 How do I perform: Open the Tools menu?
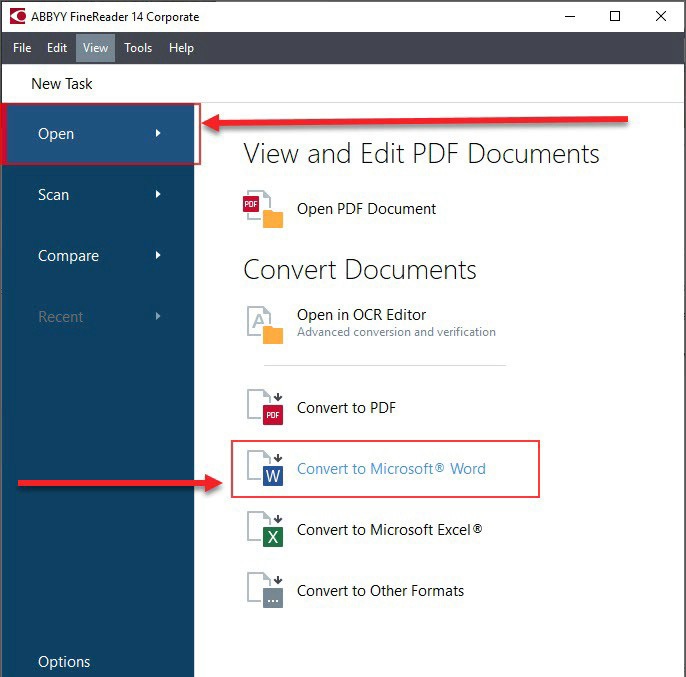click(138, 48)
